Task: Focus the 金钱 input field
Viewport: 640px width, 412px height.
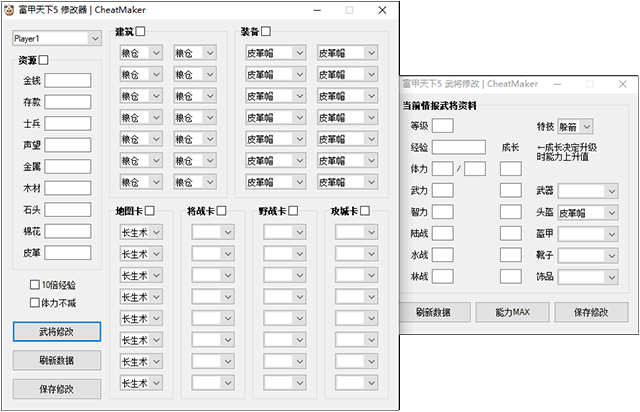Action: point(68,80)
